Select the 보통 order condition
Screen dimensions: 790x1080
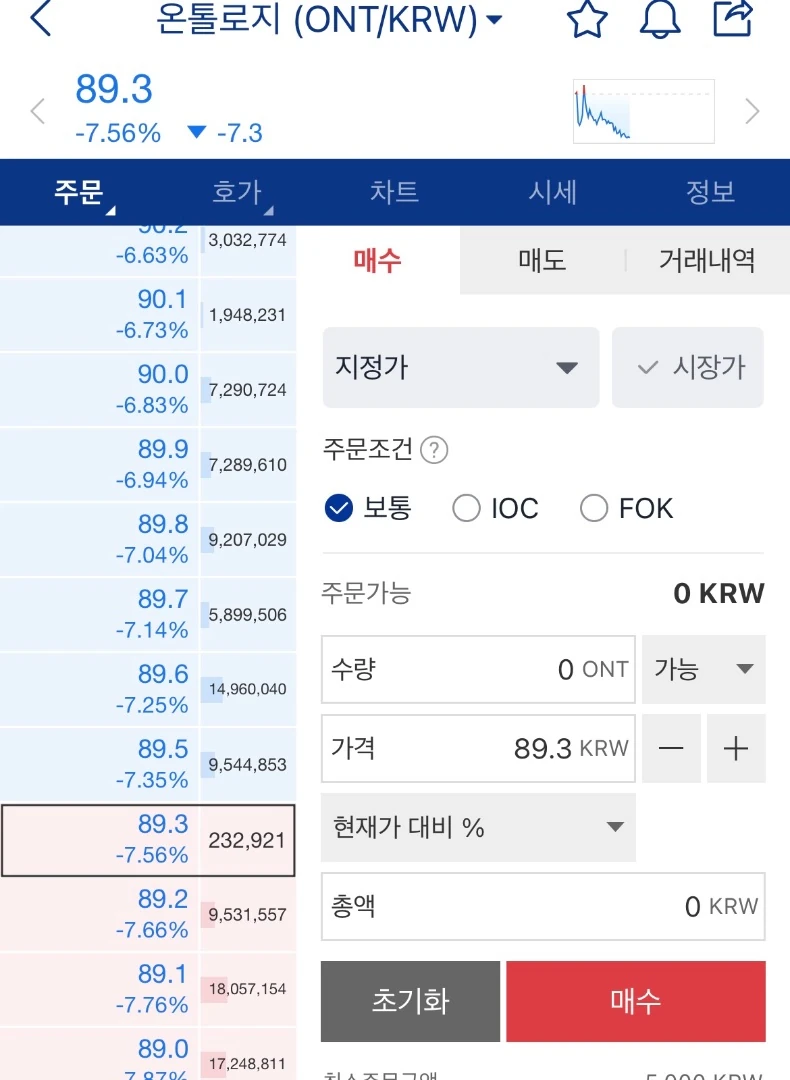(x=368, y=508)
